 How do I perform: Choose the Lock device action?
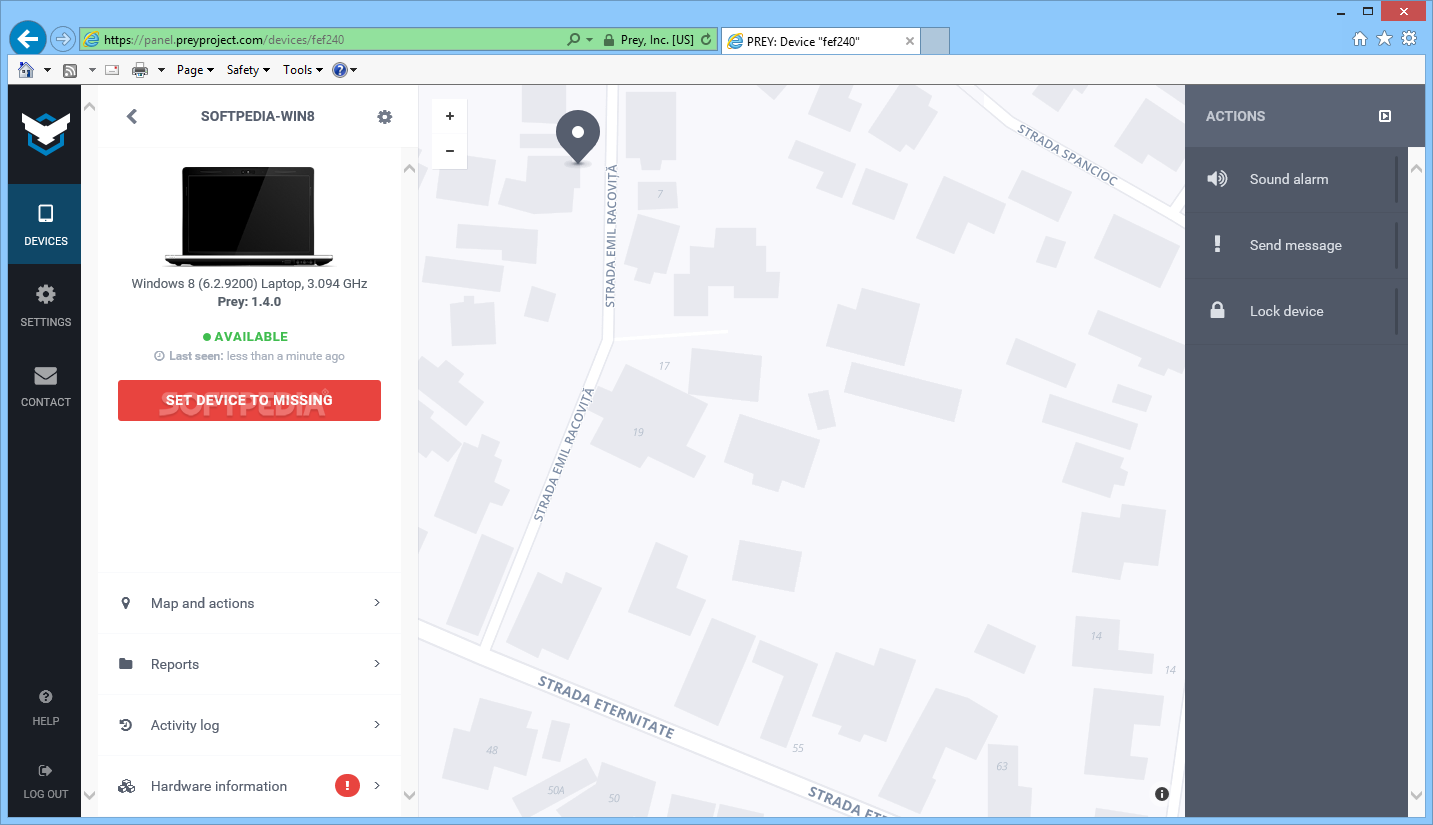pyautogui.click(x=1296, y=311)
